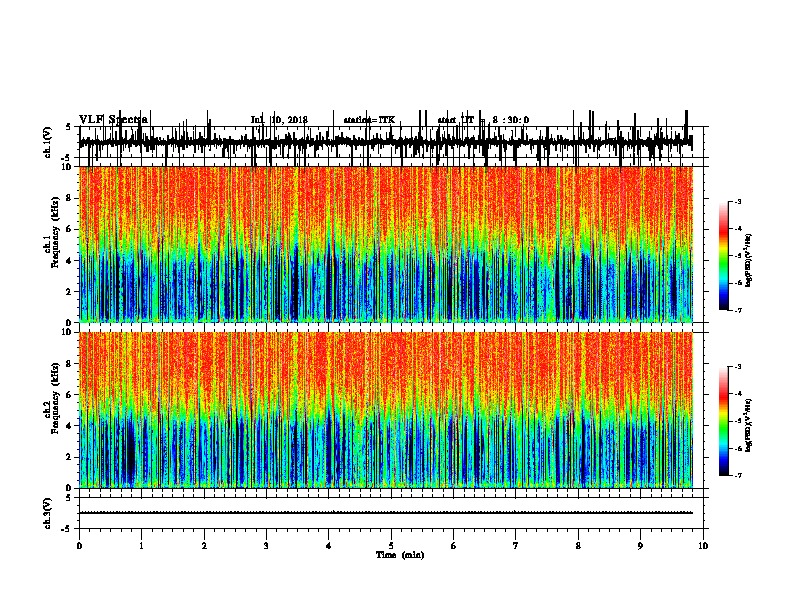Click the ch.1 spectrogram color bar

724,256
